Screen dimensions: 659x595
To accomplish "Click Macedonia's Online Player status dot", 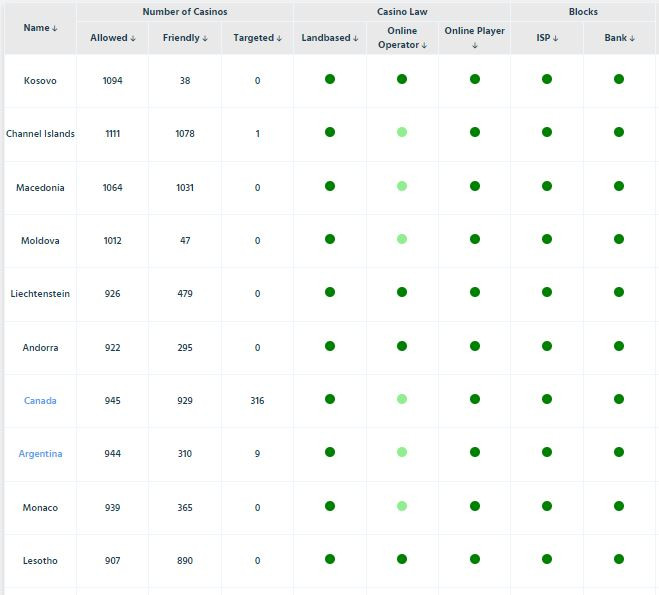I will 475,186.
